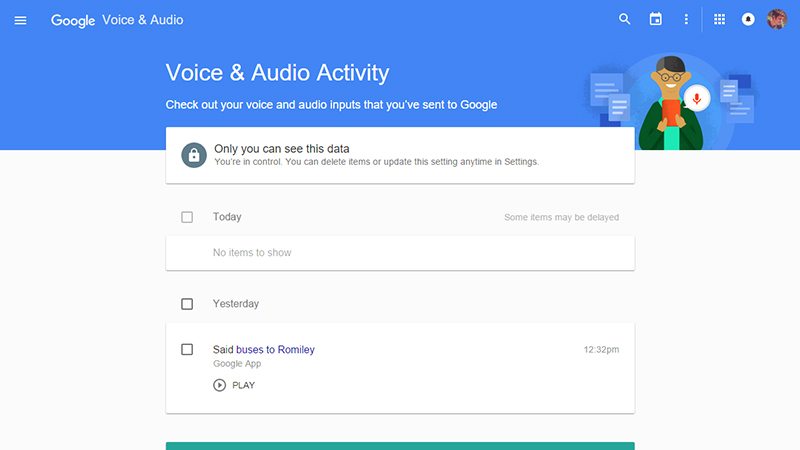
Task: Click the 'Yesterday' section label
Action: click(236, 304)
